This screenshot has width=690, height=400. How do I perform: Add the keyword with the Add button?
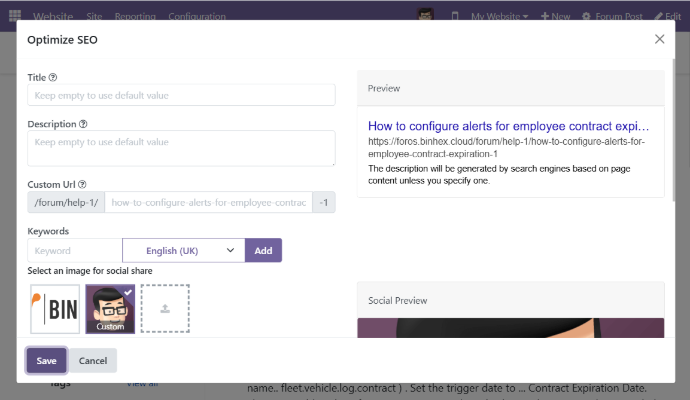click(x=263, y=250)
